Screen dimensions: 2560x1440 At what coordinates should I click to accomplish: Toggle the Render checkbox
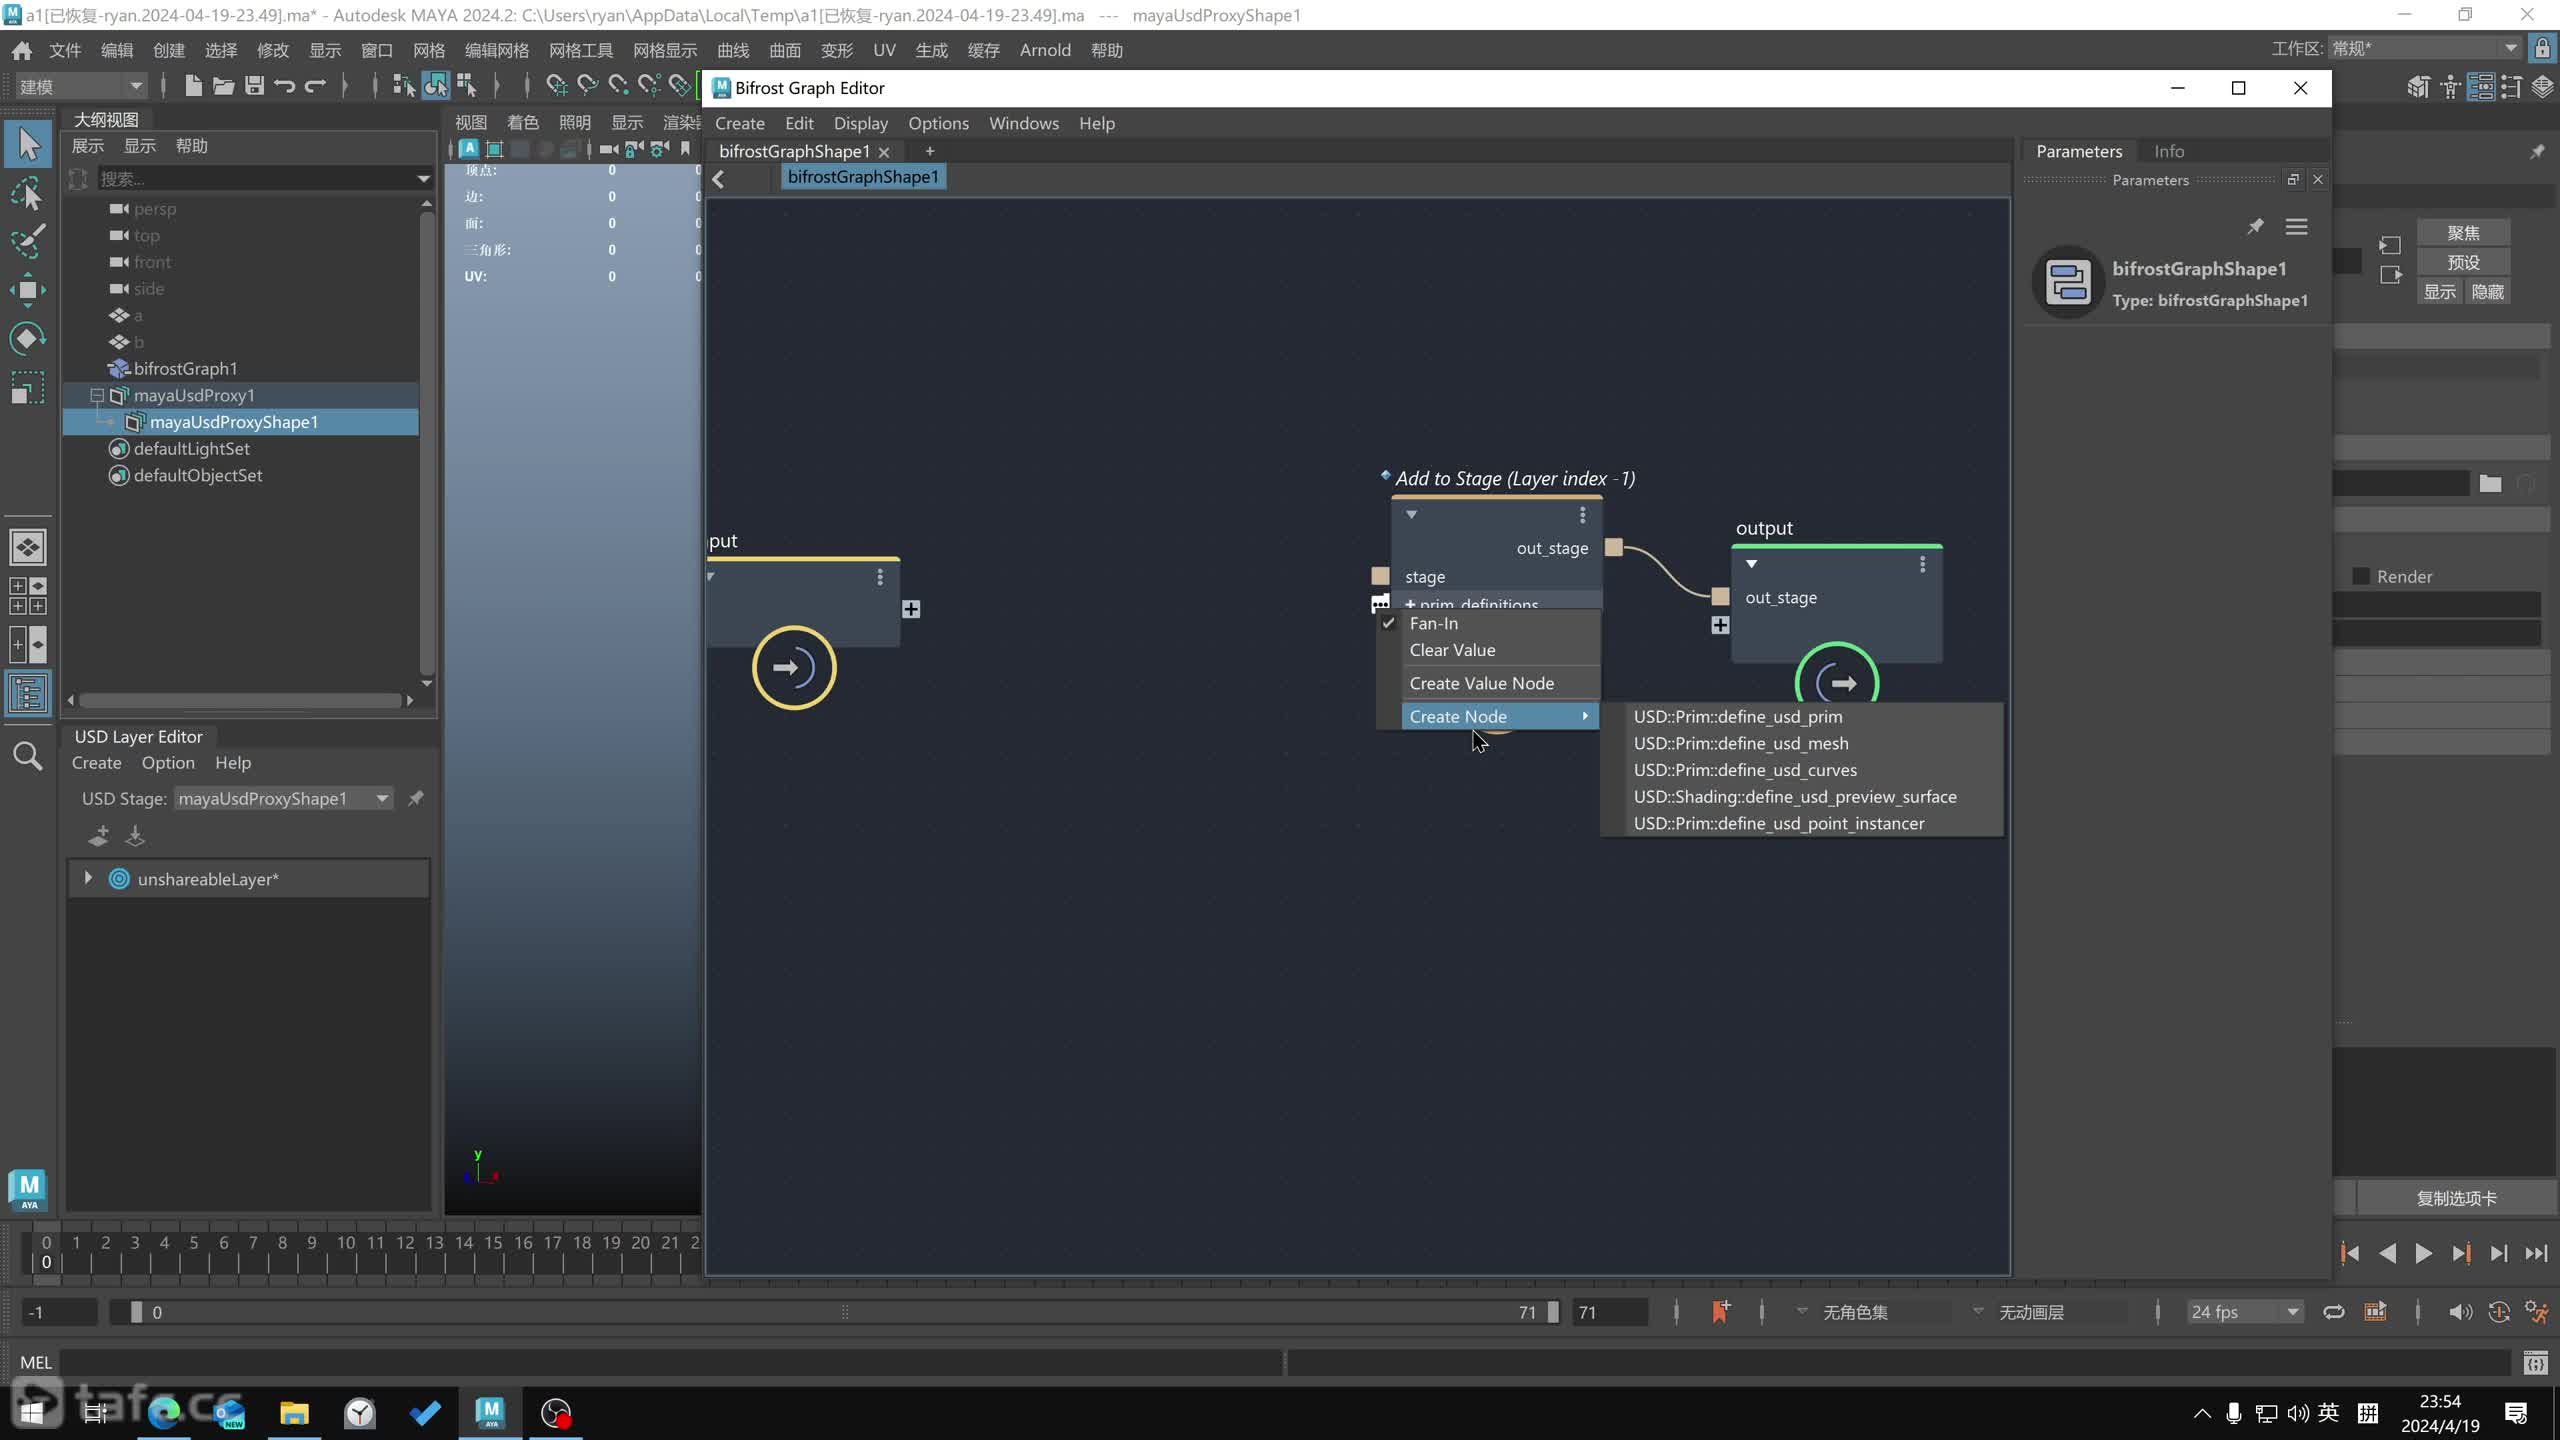click(2361, 576)
